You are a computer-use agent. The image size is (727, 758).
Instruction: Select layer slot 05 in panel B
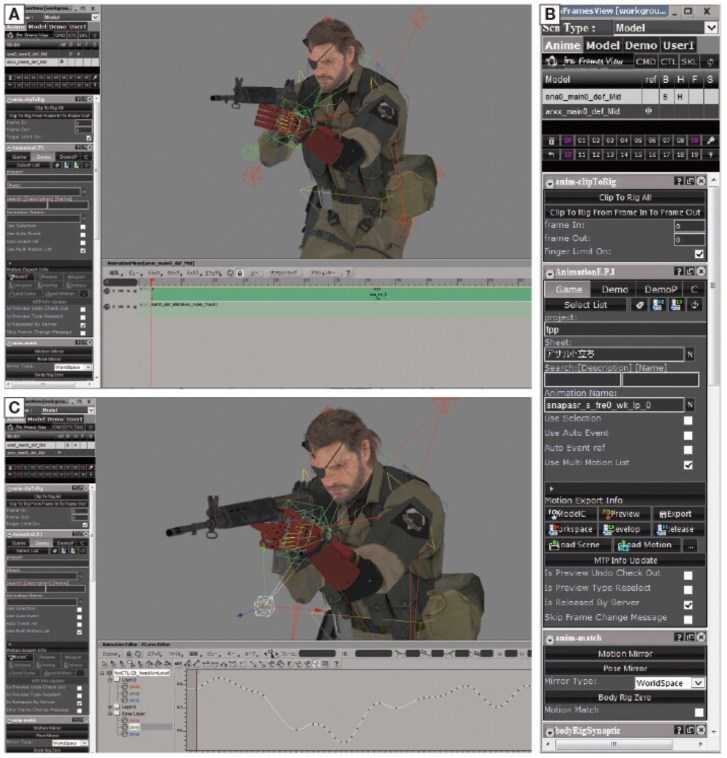[638, 141]
